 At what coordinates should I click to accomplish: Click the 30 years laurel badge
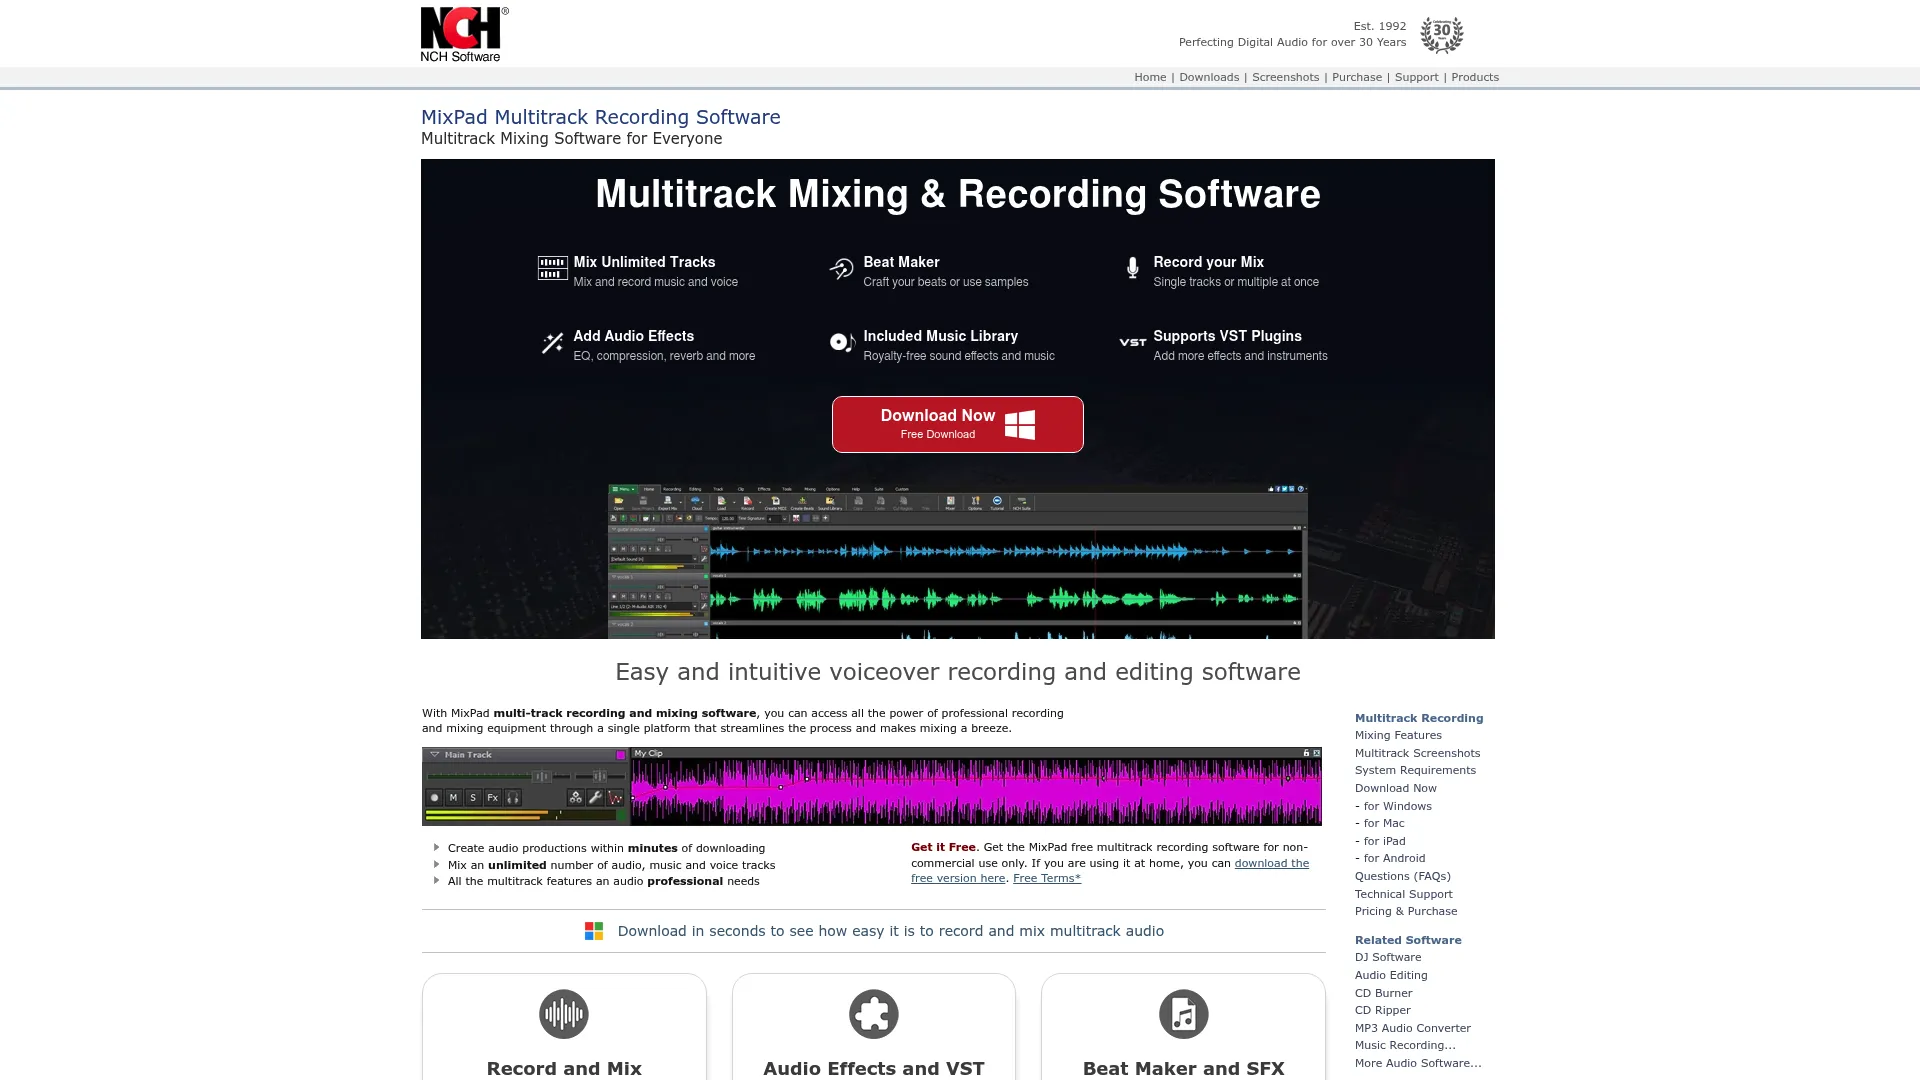pos(1441,35)
